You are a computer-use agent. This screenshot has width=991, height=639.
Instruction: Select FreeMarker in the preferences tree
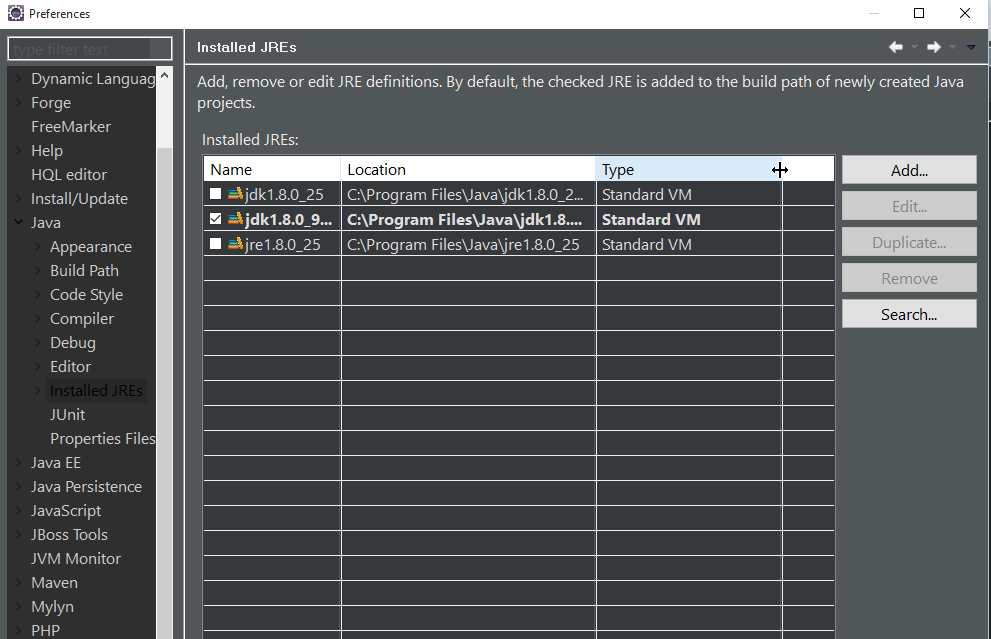[x=71, y=126]
